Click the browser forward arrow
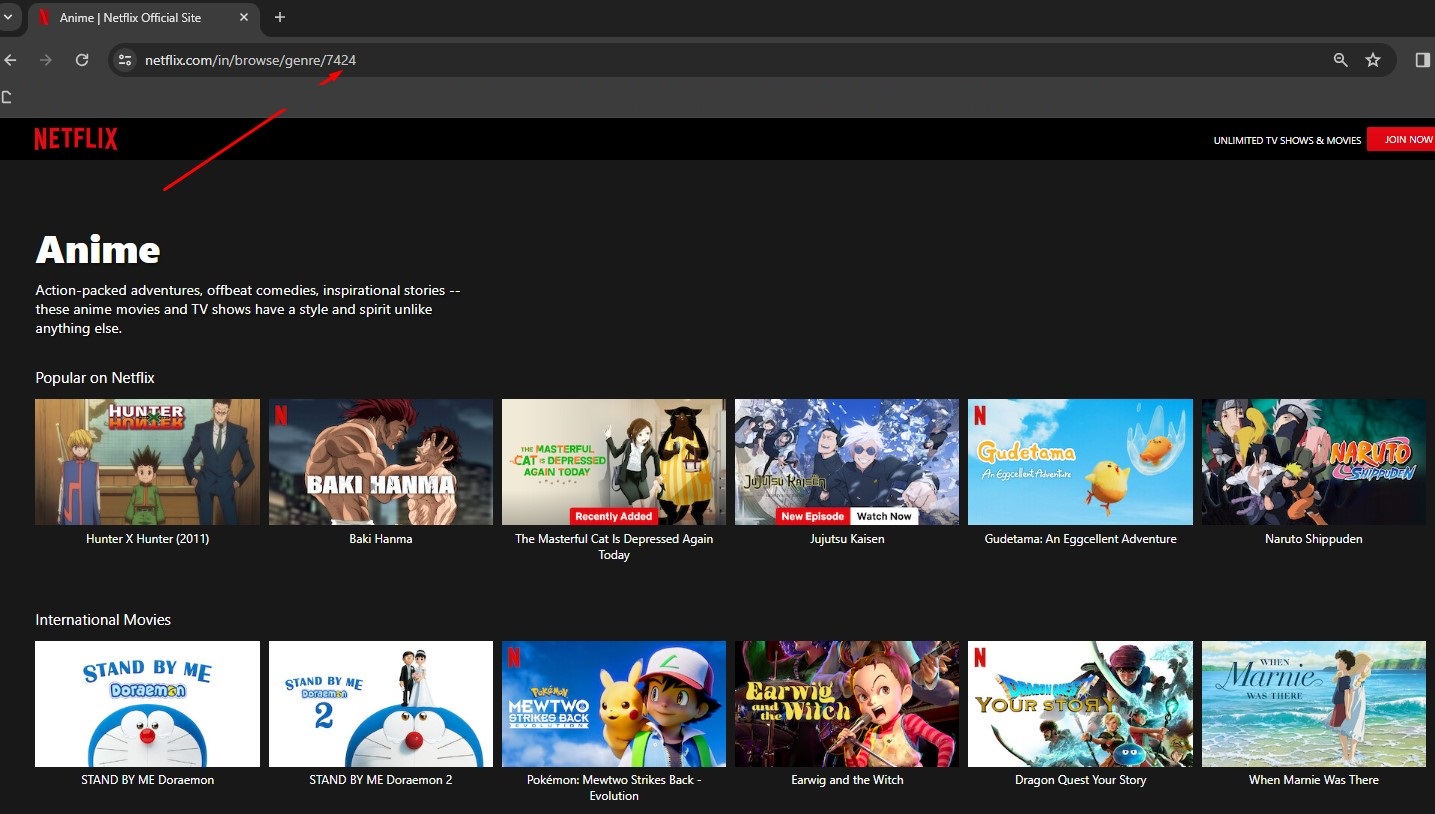The width and height of the screenshot is (1435, 814). [x=45, y=60]
